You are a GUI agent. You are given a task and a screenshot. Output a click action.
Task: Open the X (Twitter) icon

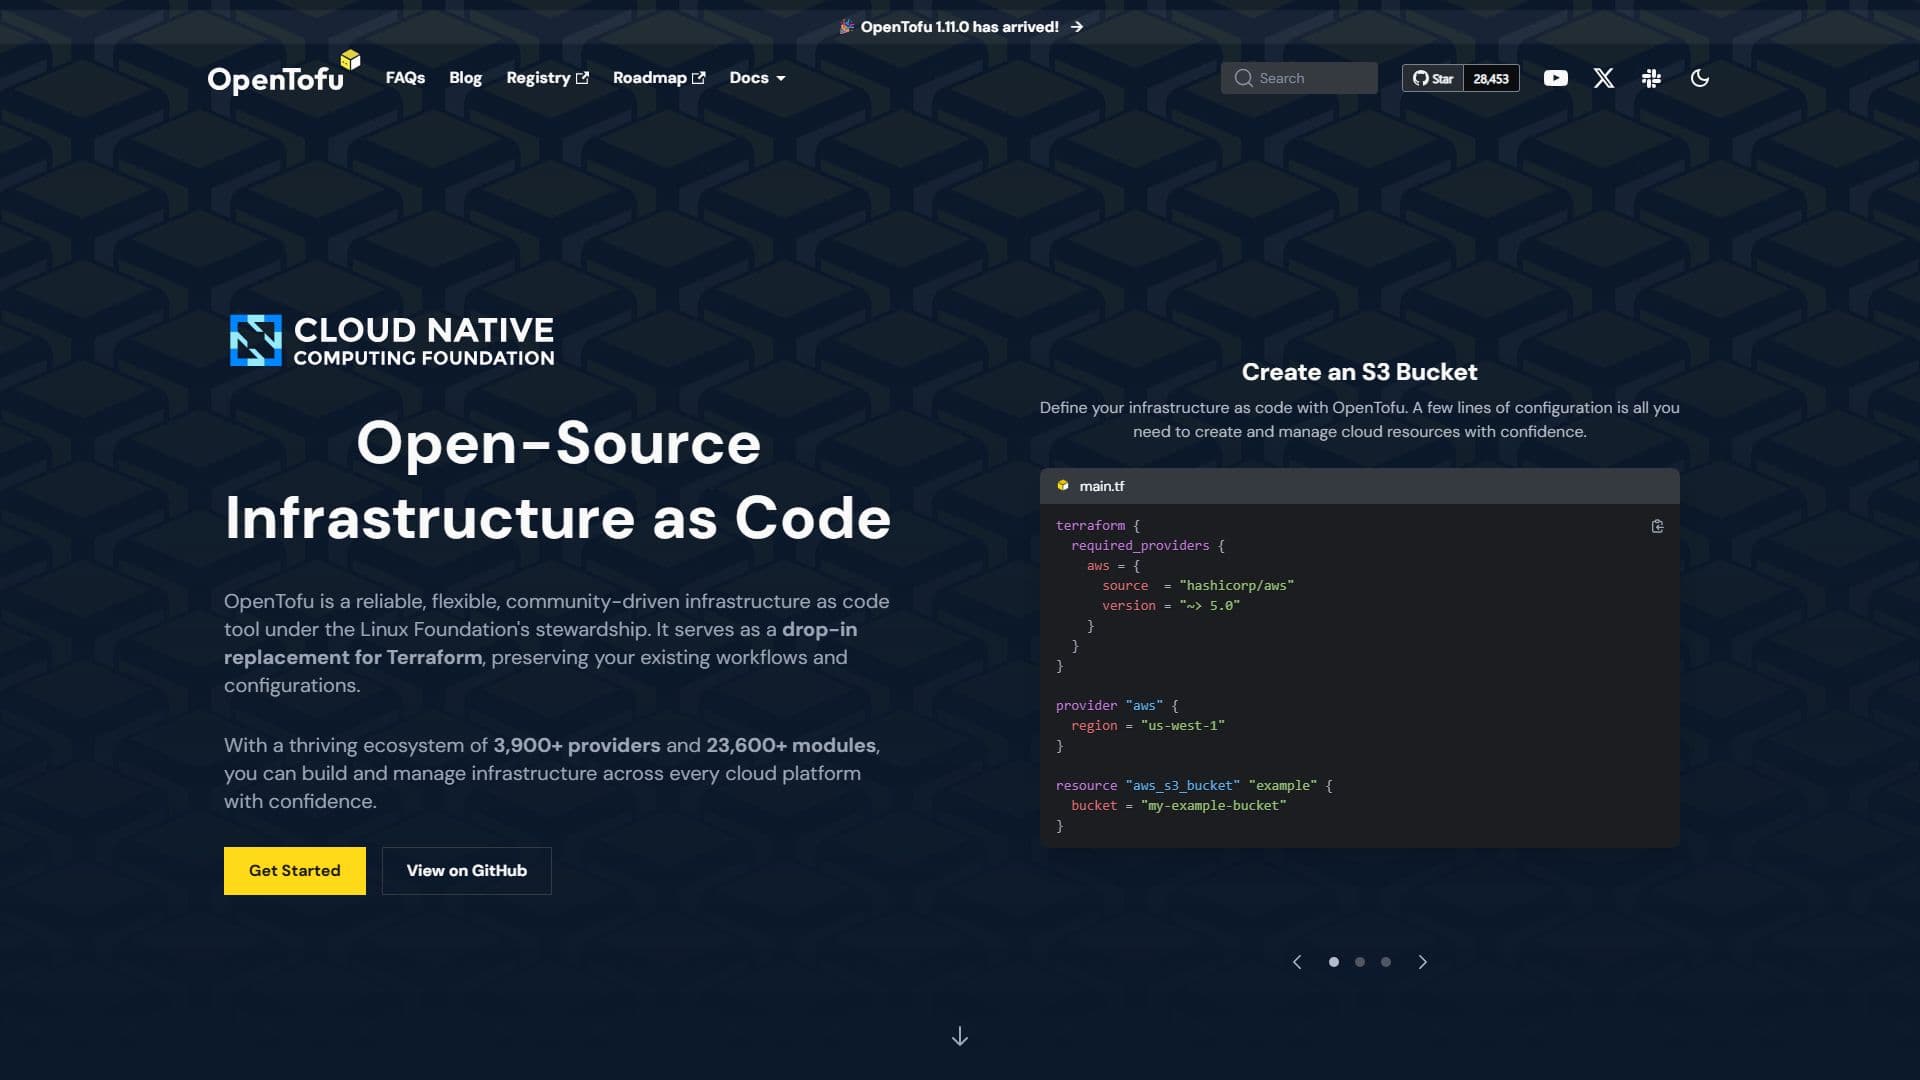point(1603,78)
